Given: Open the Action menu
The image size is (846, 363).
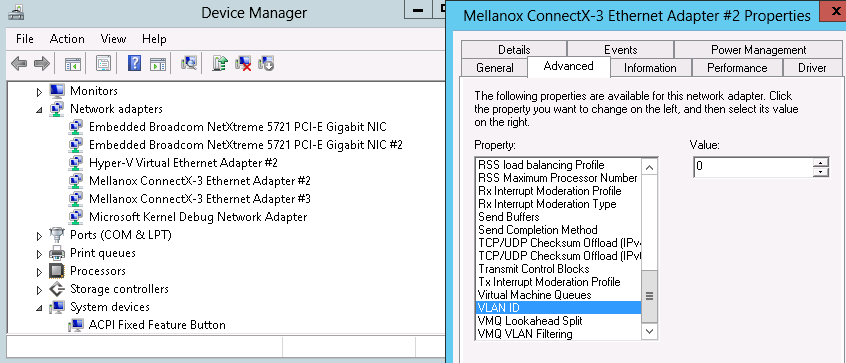Looking at the screenshot, I should tap(67, 39).
